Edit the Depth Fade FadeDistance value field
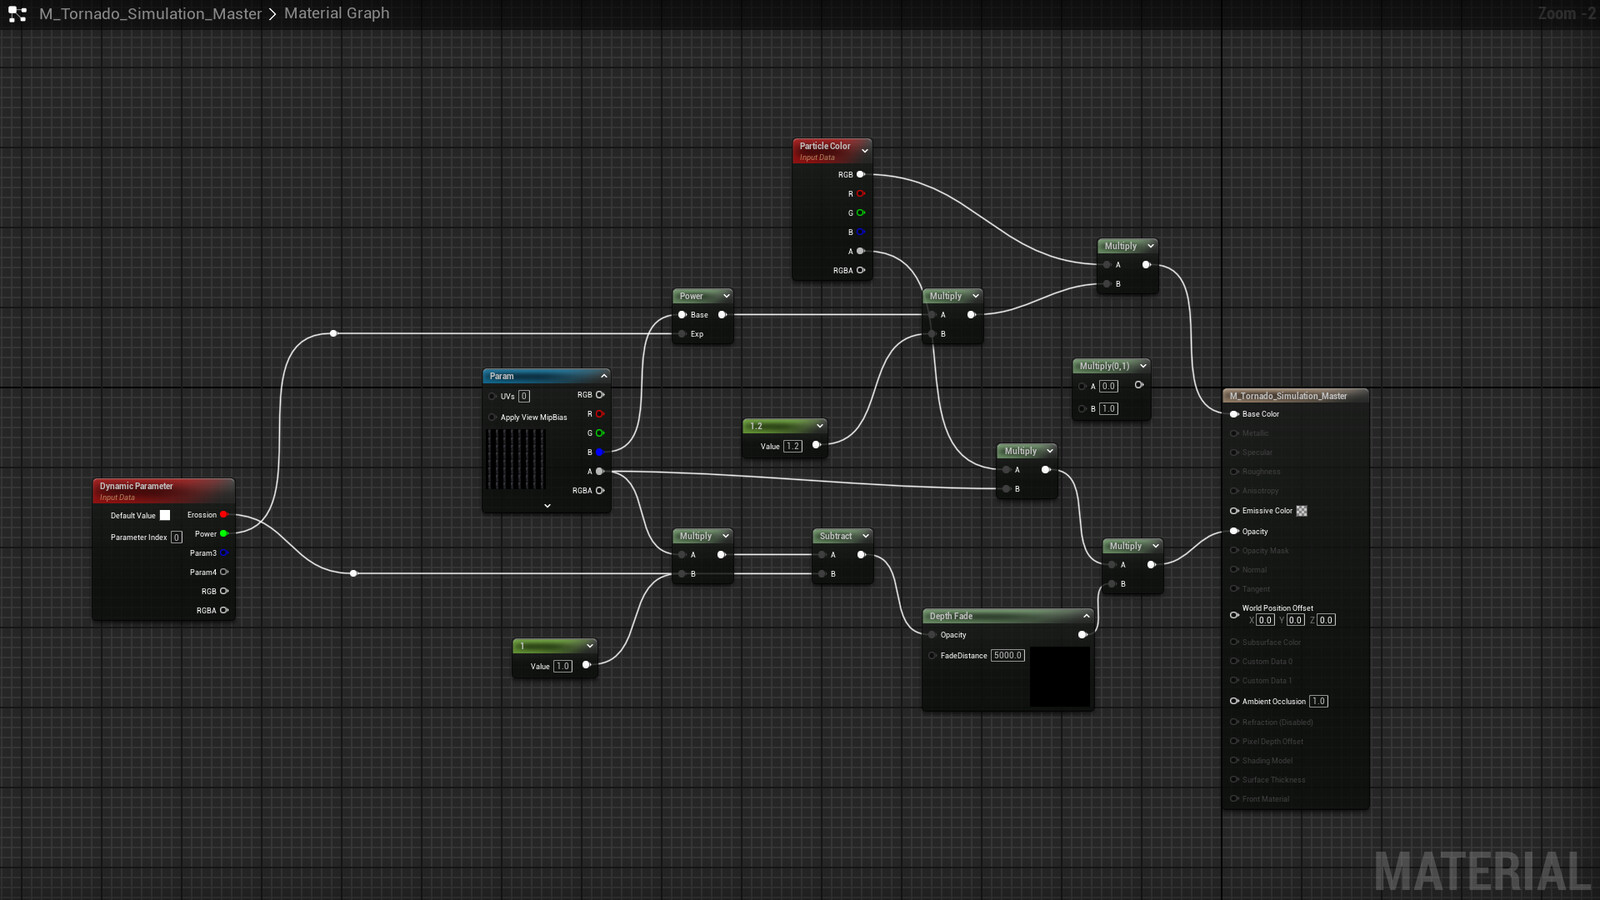Screen dimensions: 1600x900 point(1008,655)
